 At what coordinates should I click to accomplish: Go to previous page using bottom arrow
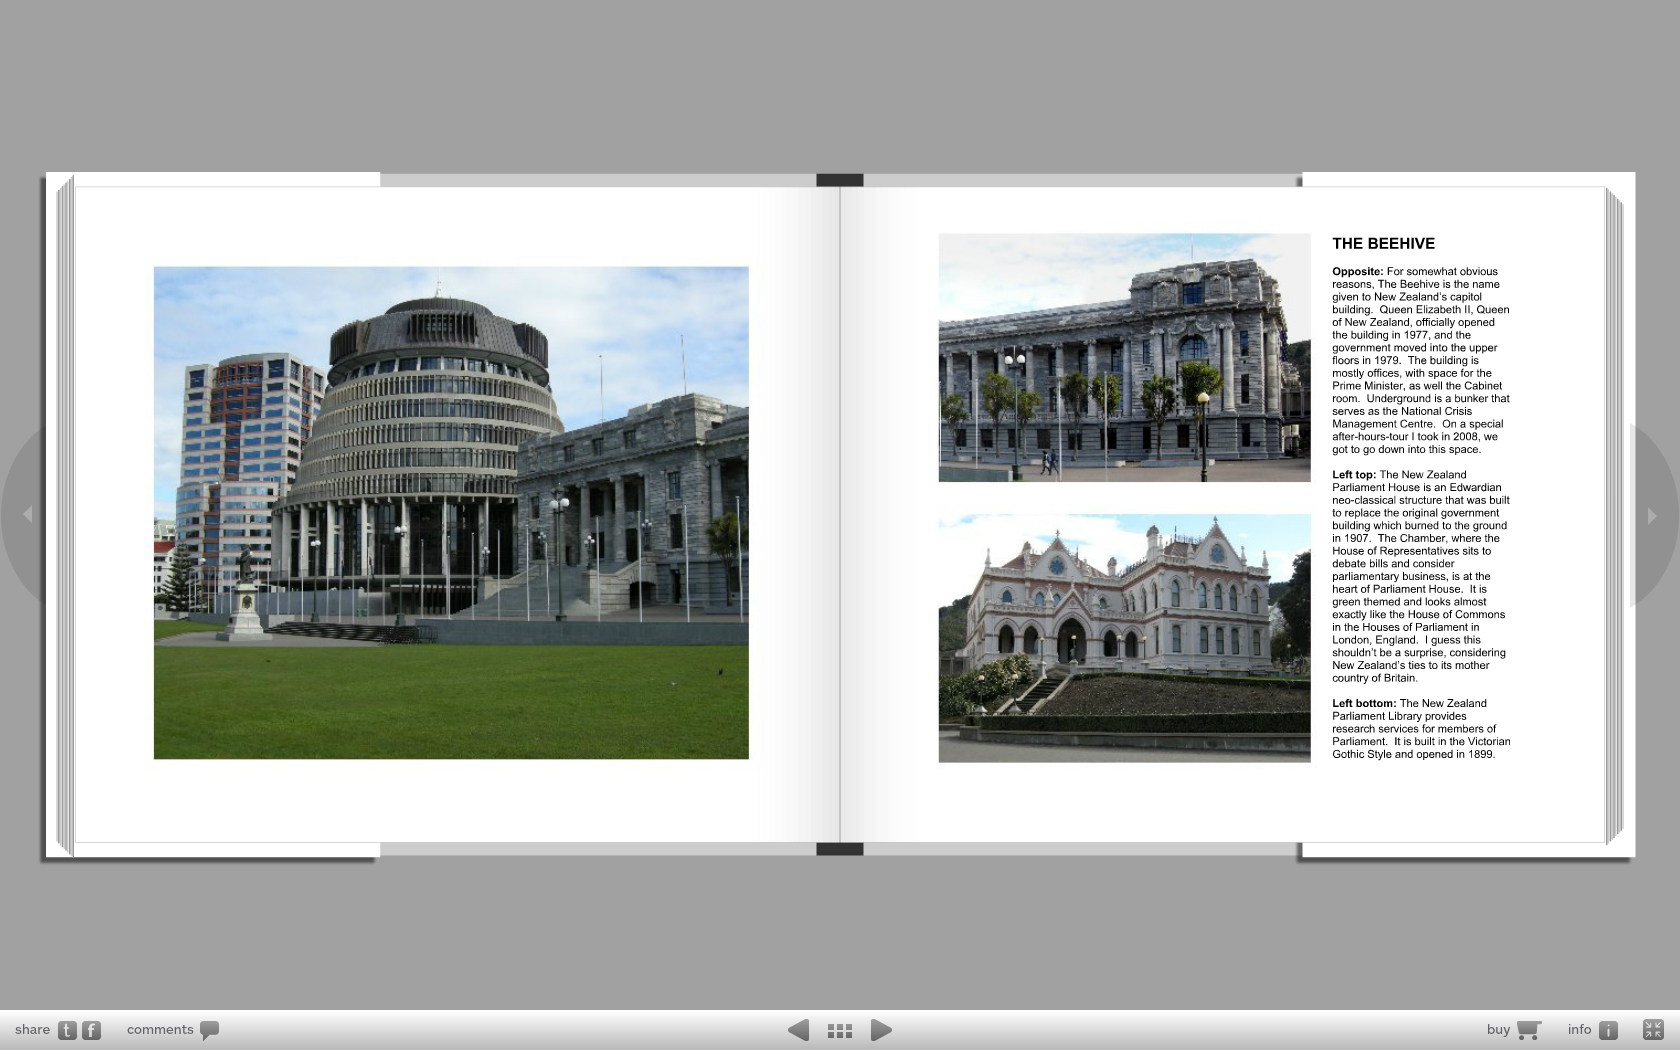tap(798, 1030)
